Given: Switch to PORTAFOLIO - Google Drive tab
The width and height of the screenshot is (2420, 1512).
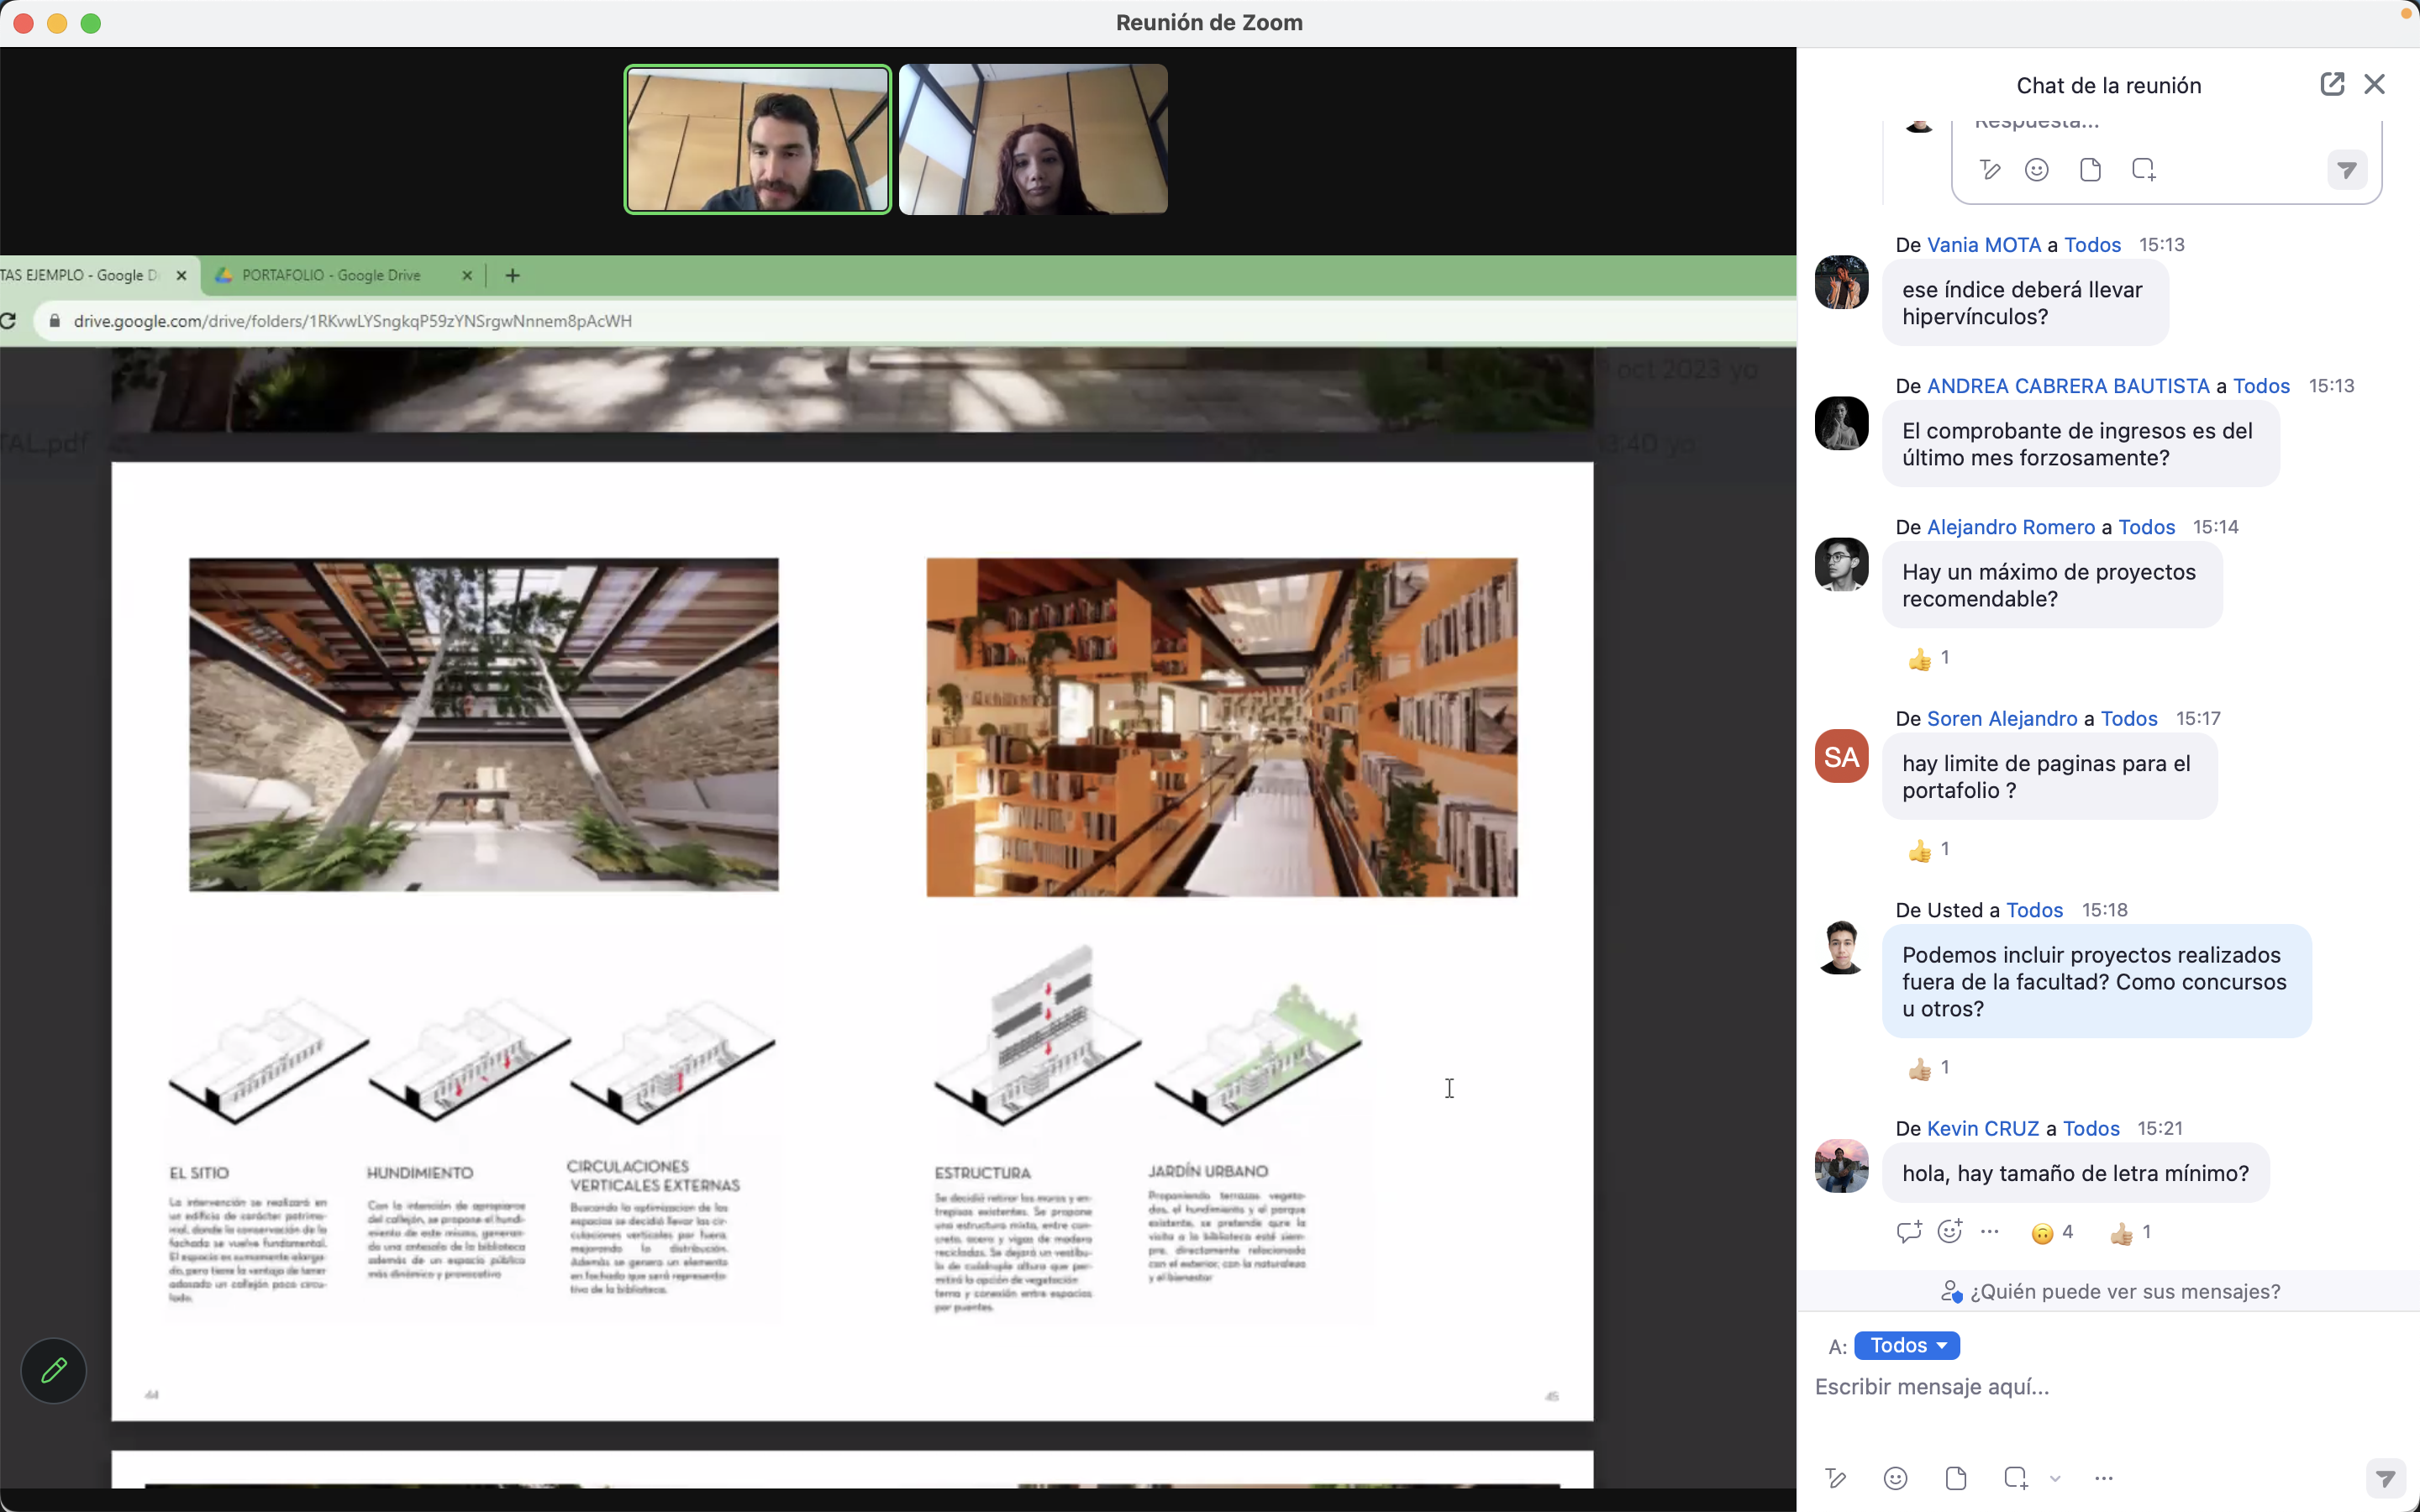Looking at the screenshot, I should 331,275.
